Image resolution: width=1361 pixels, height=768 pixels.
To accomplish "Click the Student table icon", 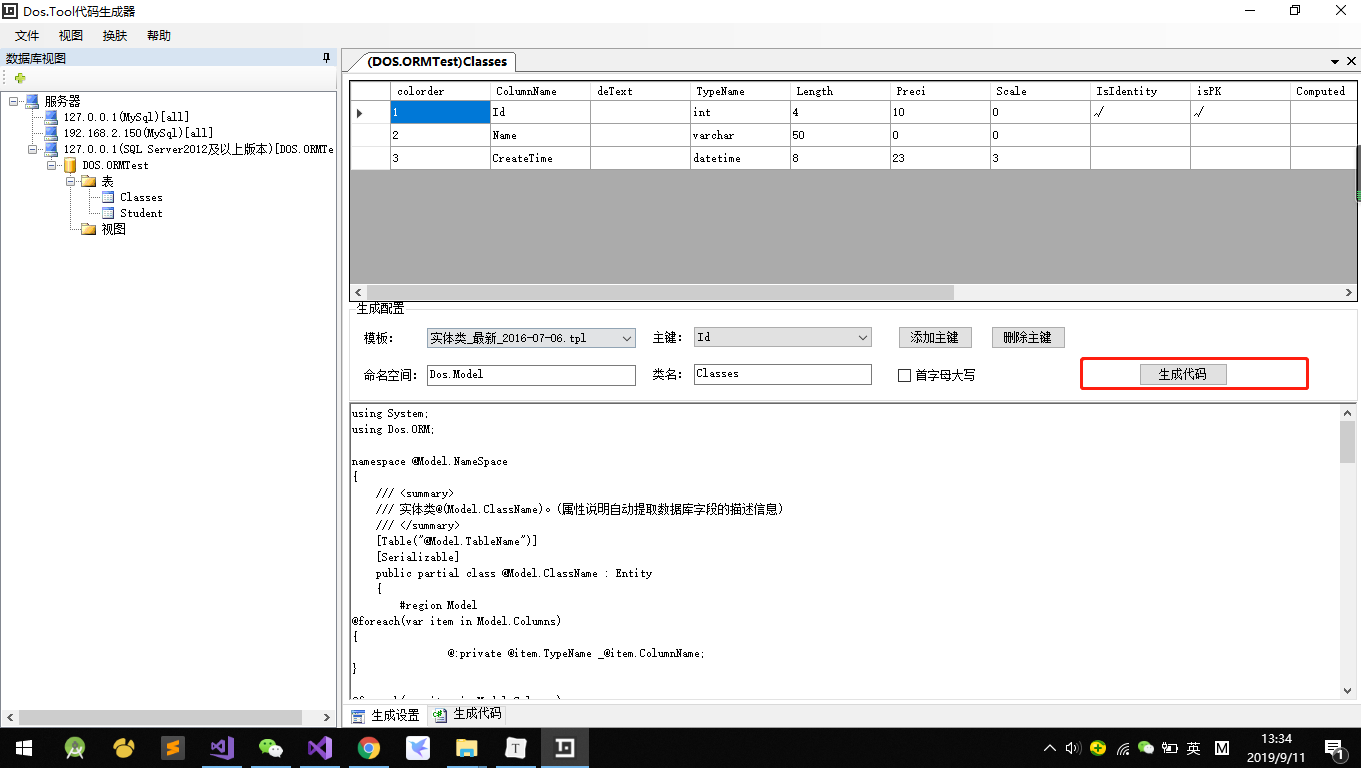I will point(106,213).
